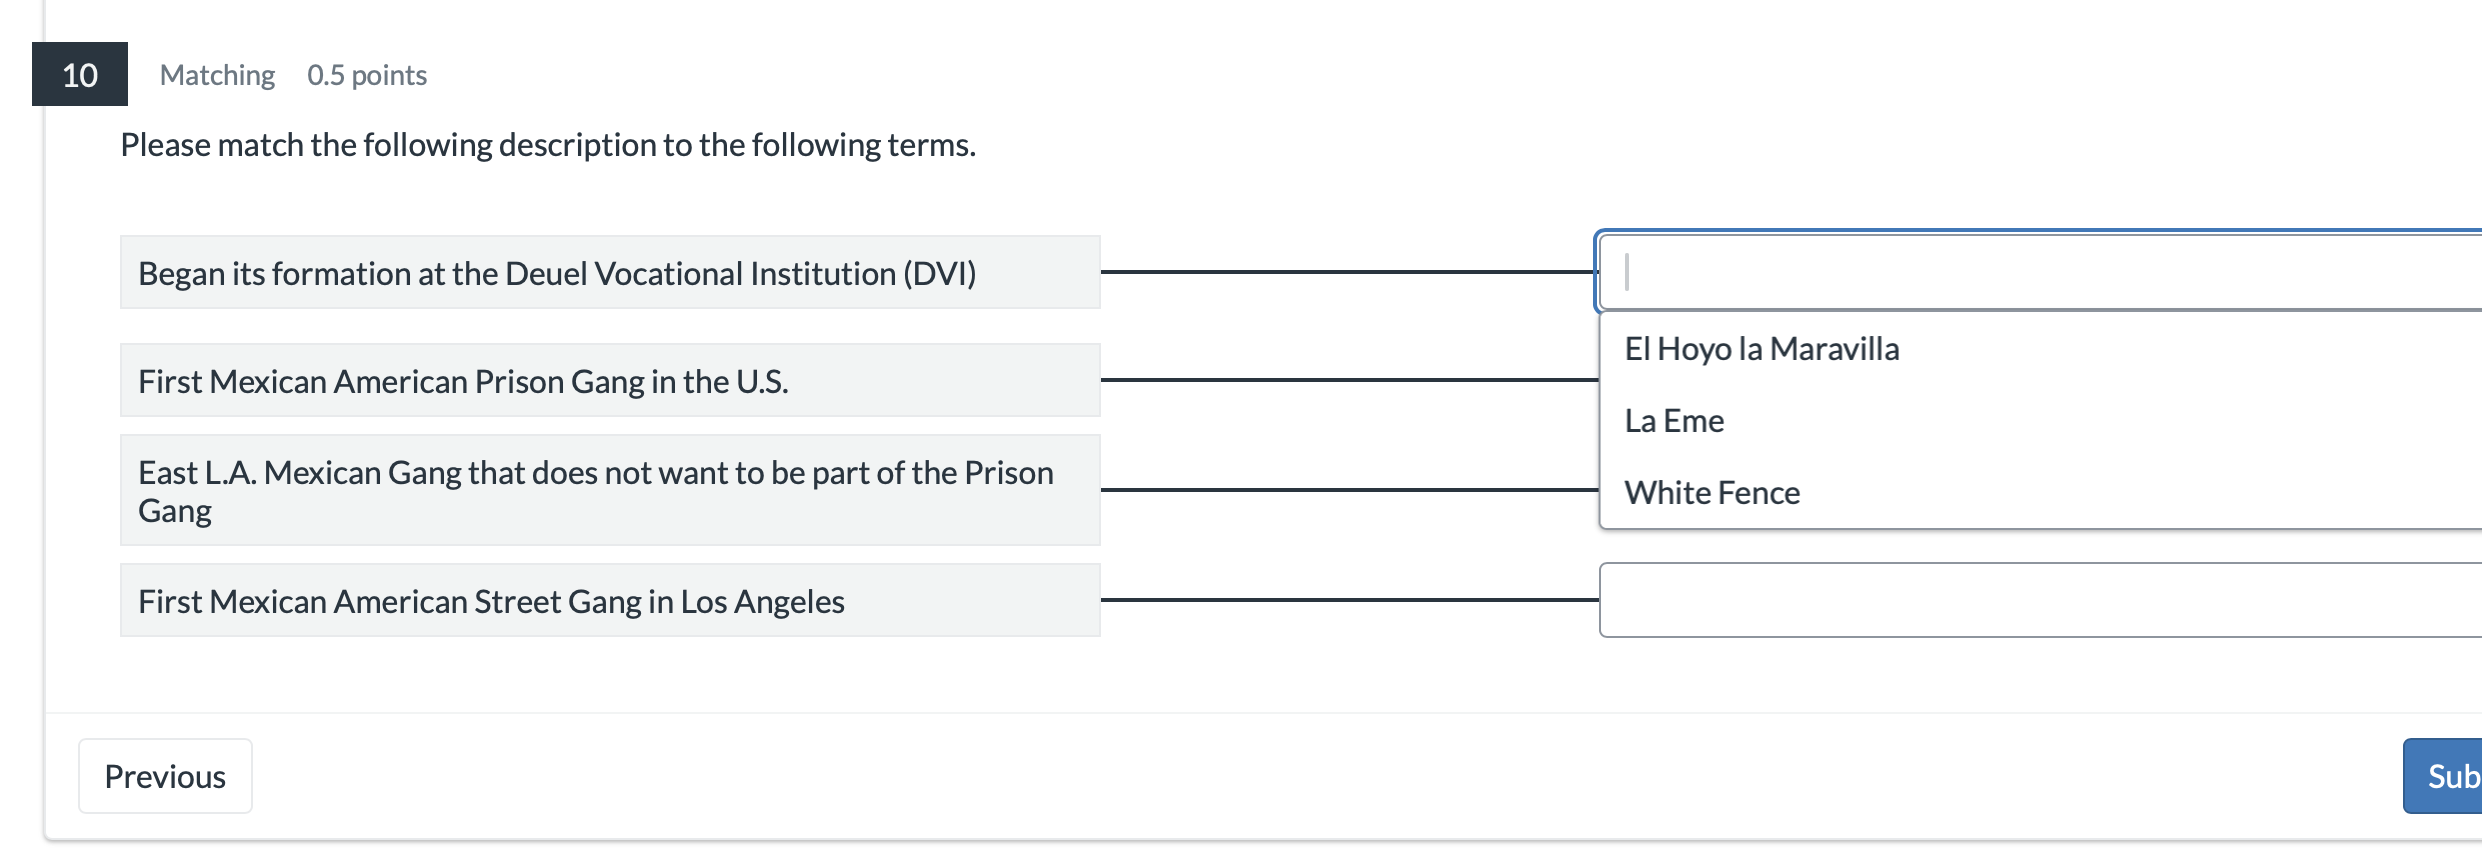Click the Matching question type label
Screen dimensions: 2482x852
click(217, 75)
